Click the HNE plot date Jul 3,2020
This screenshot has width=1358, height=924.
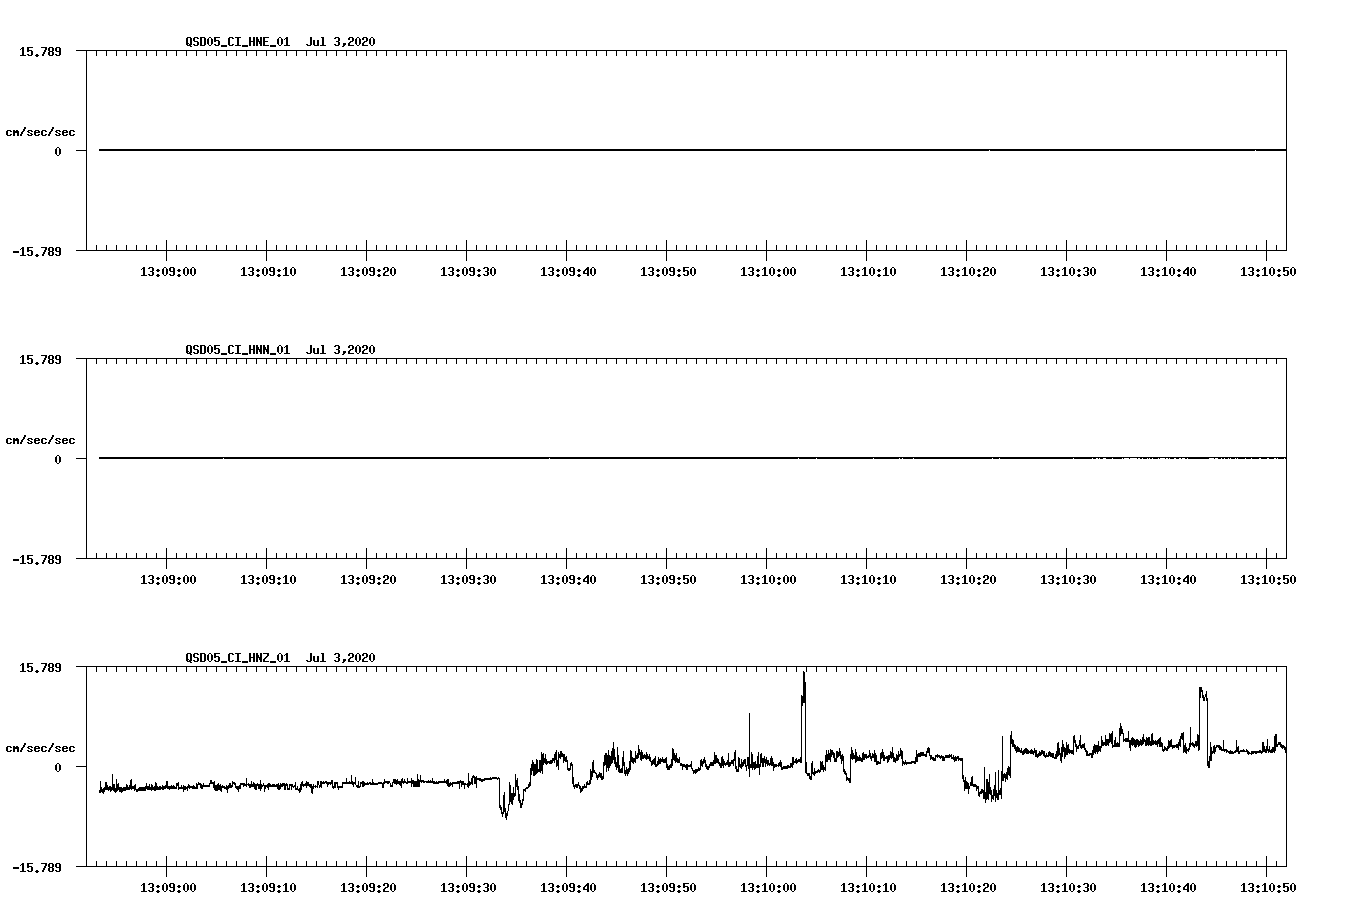pyautogui.click(x=341, y=41)
